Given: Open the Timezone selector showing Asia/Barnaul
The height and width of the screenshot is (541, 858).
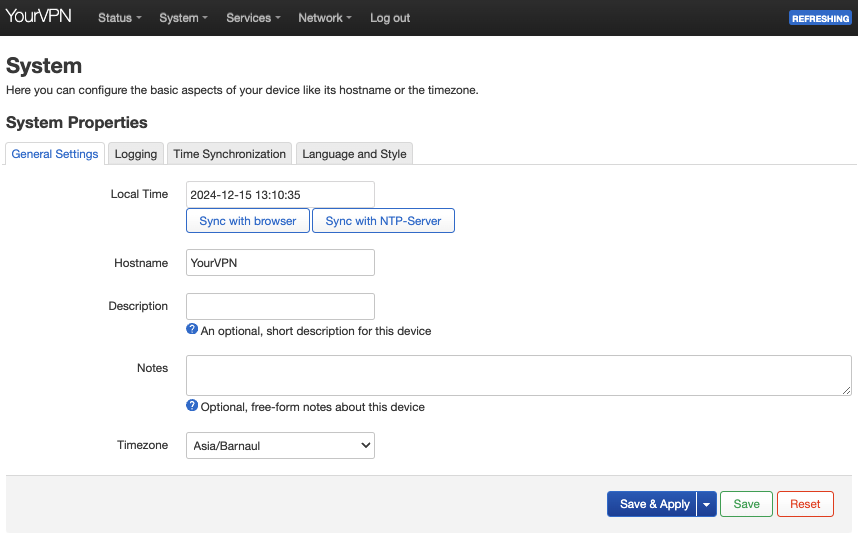Looking at the screenshot, I should click(x=280, y=446).
